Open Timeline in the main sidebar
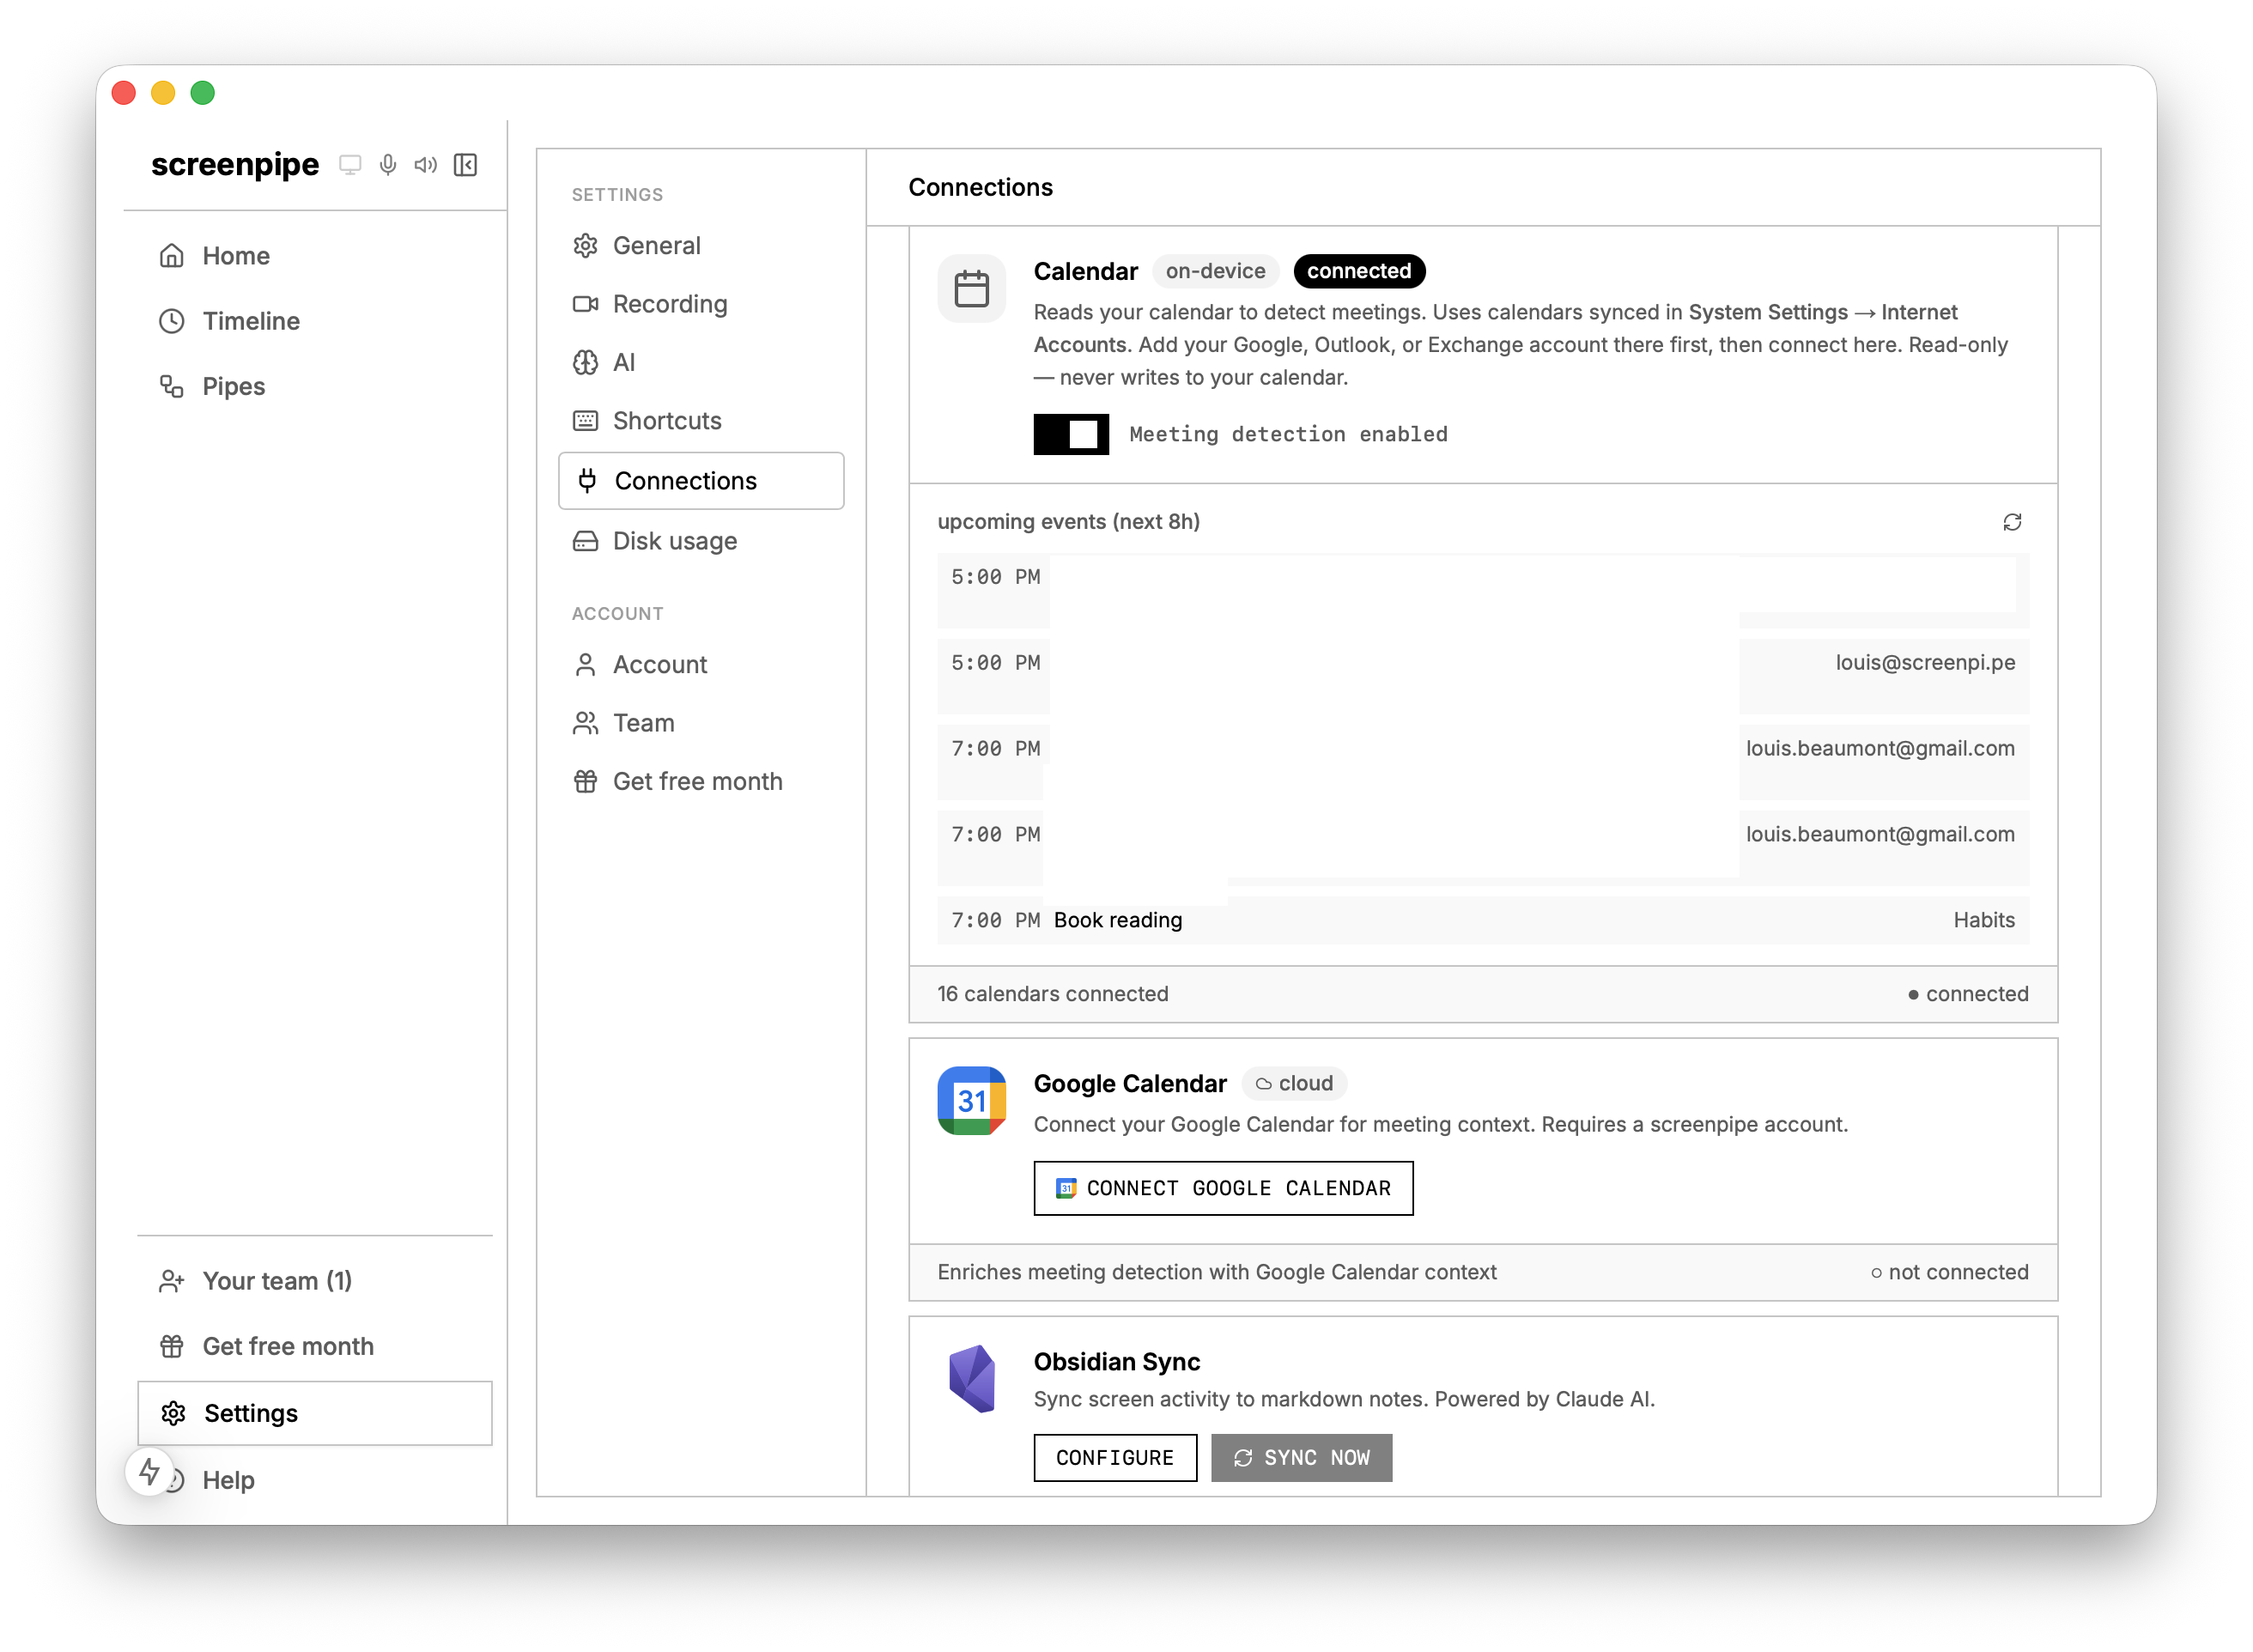 coord(250,321)
